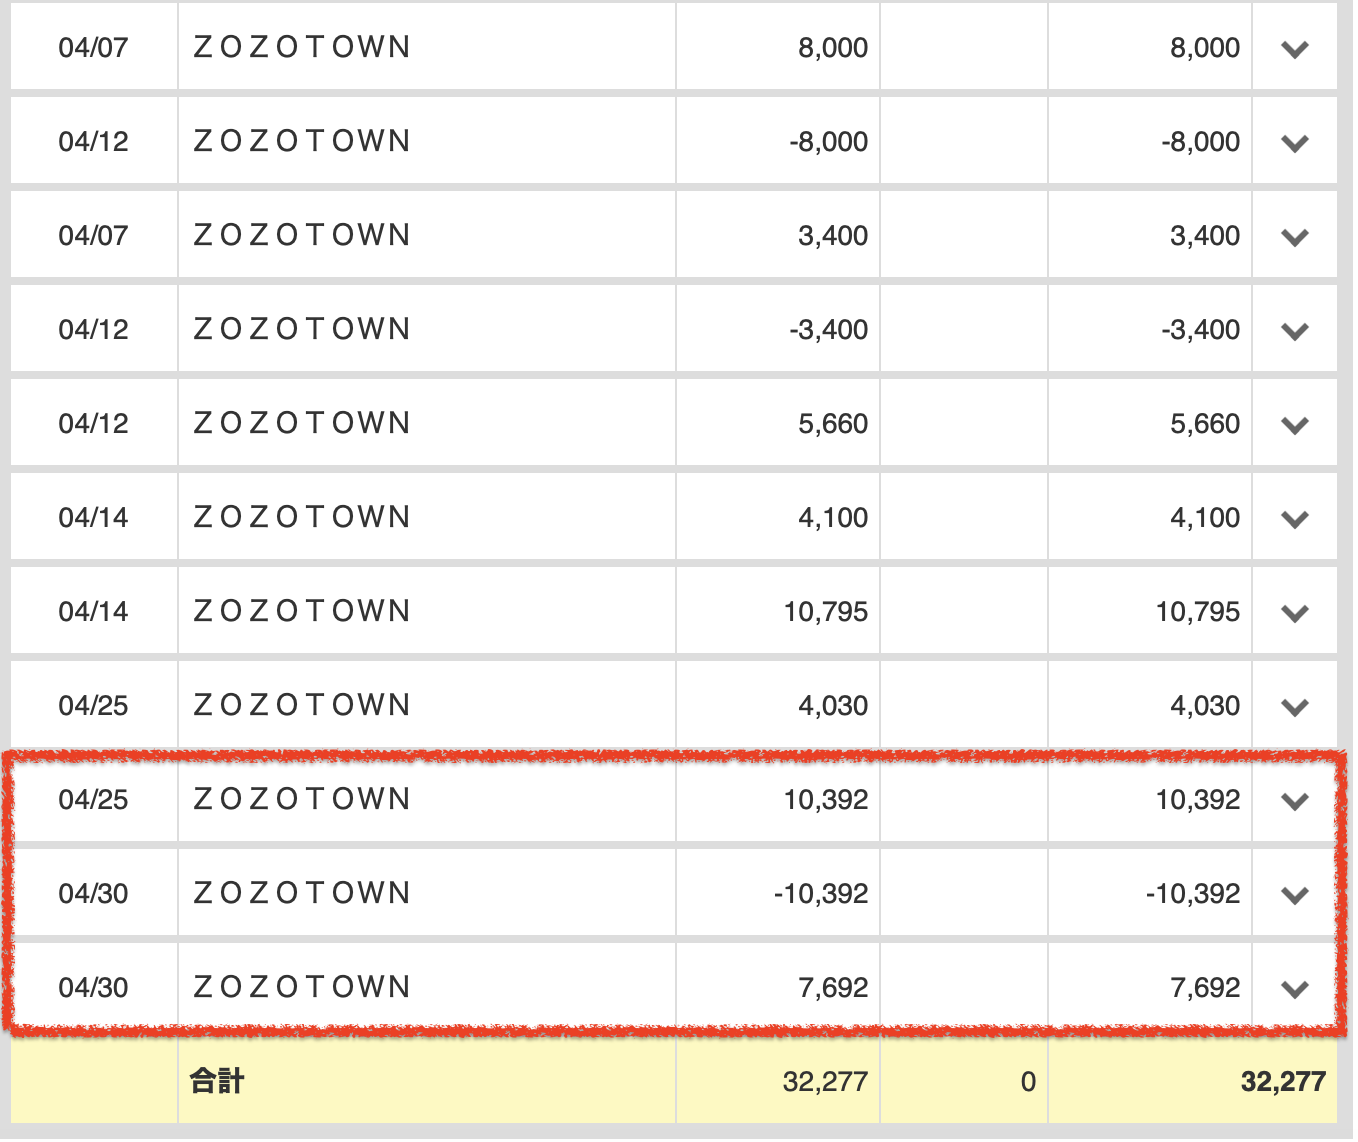
Task: Select date 04/12 in the -8,000 row
Action: pyautogui.click(x=93, y=142)
